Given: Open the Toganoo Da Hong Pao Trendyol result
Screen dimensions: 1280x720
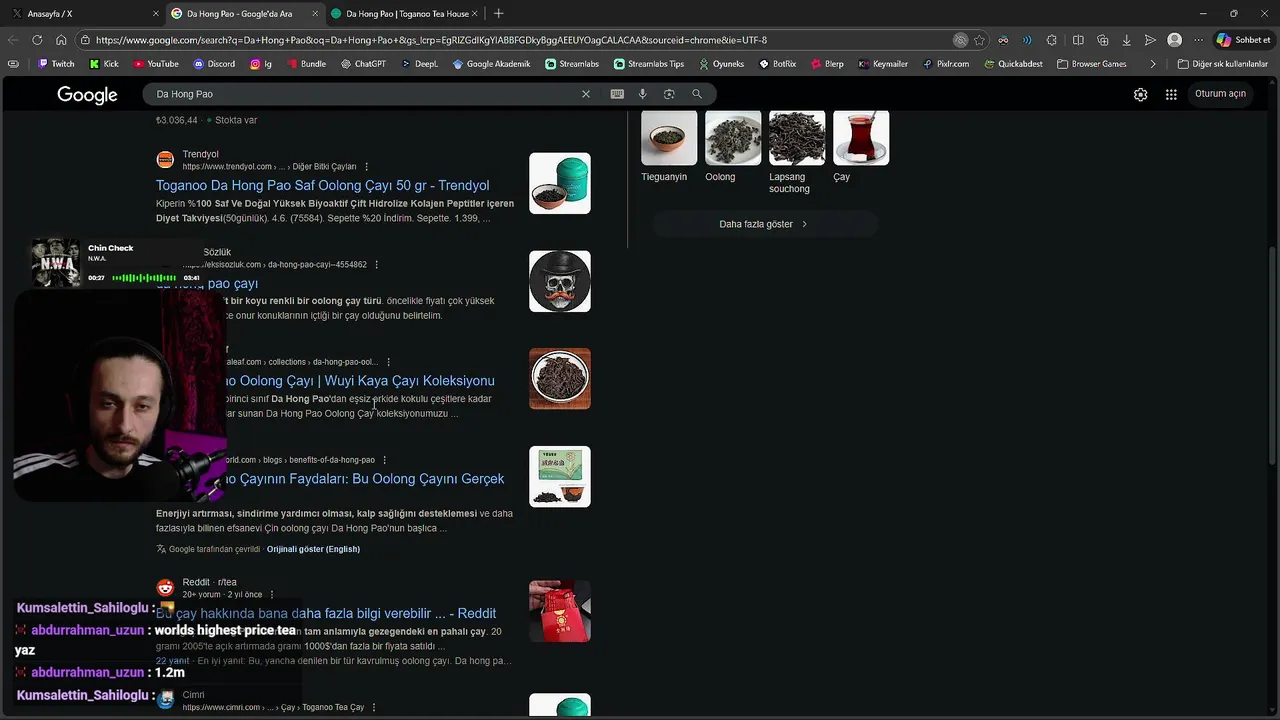Looking at the screenshot, I should (322, 185).
